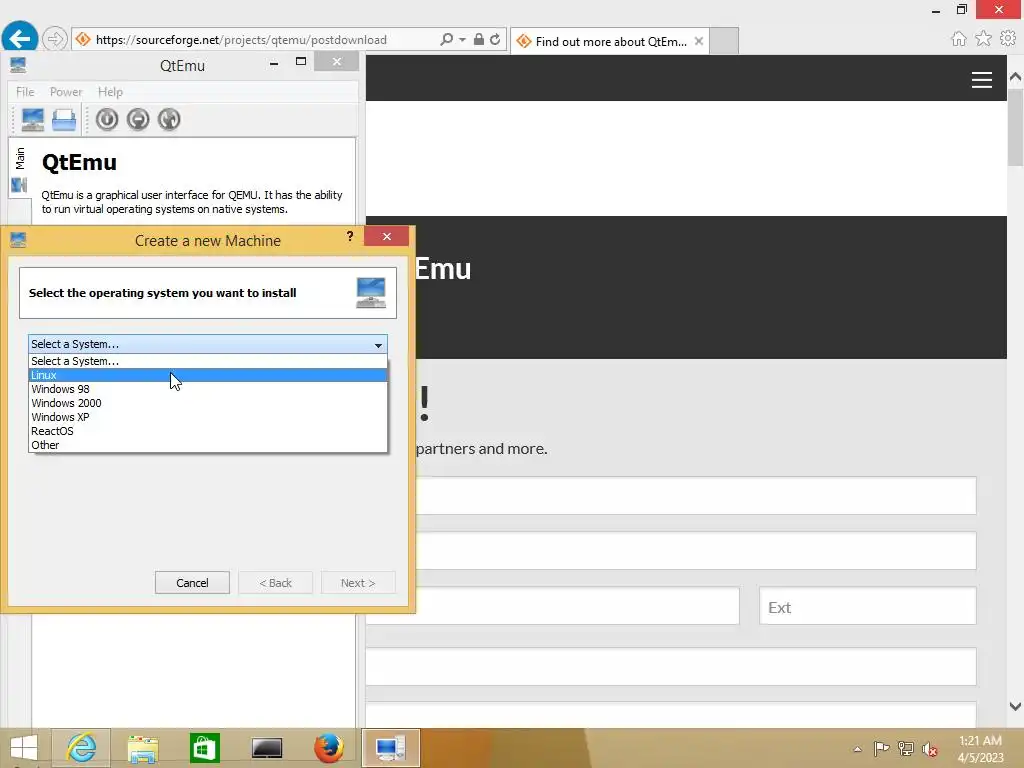Click the Ext input field on web page

[867, 606]
